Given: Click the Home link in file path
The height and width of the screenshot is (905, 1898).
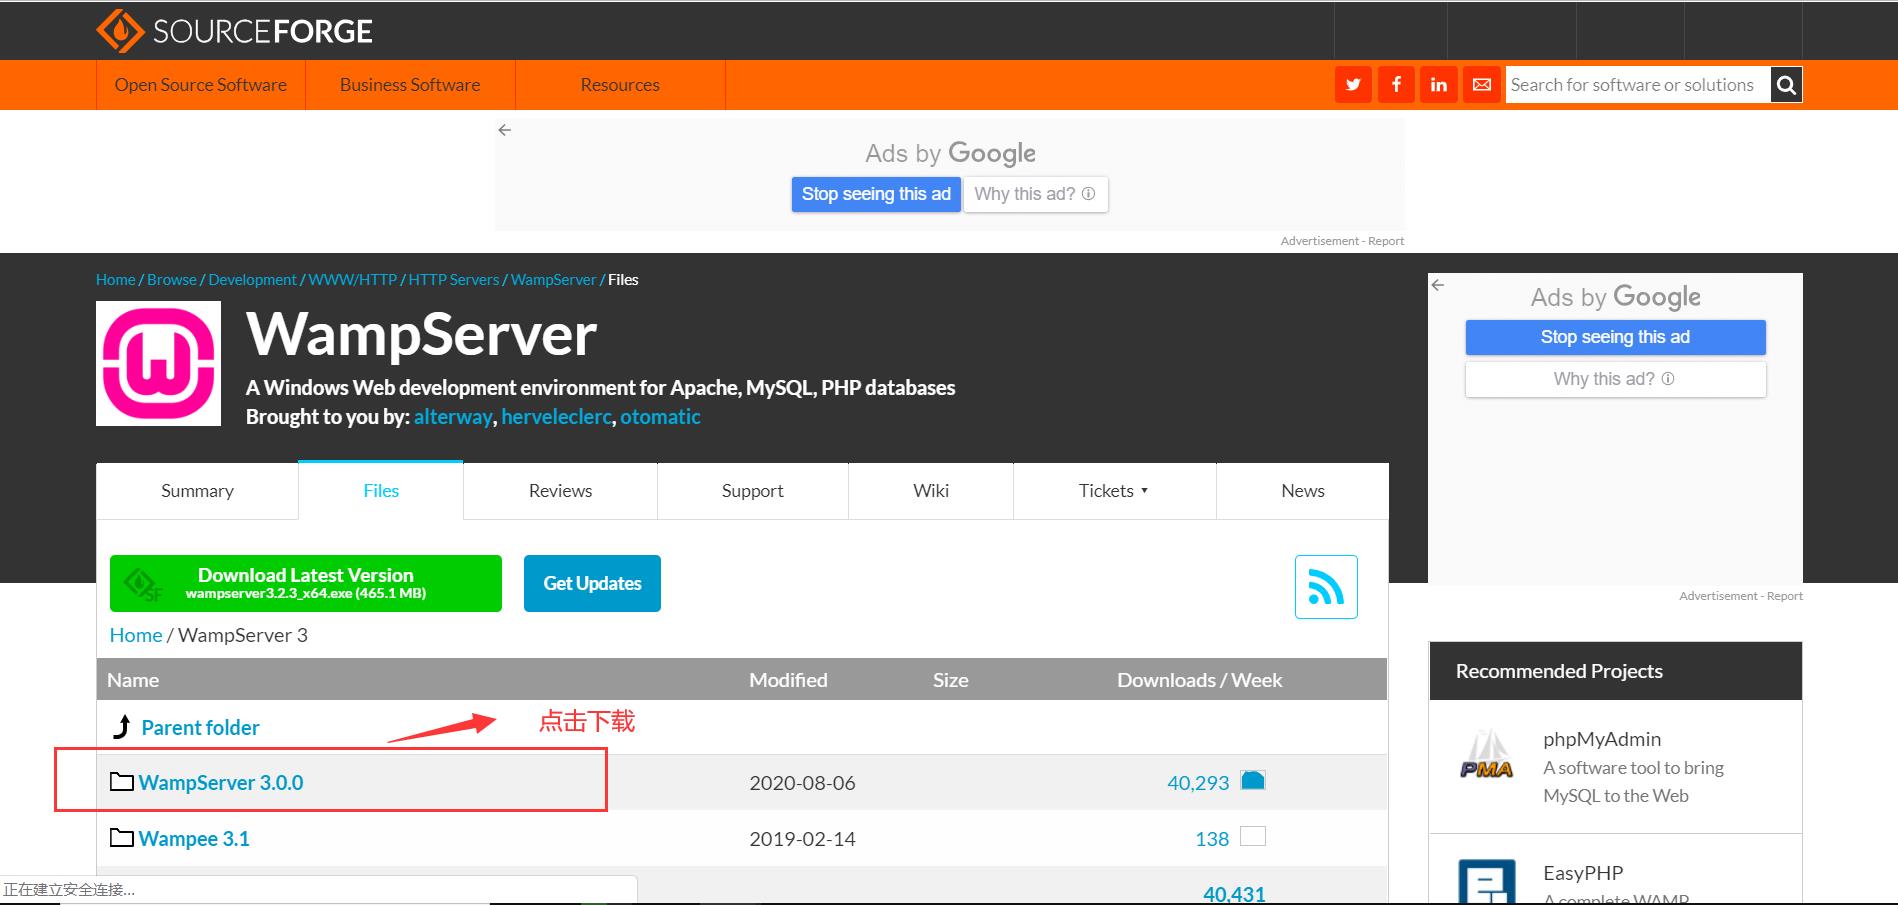Looking at the screenshot, I should click(136, 635).
